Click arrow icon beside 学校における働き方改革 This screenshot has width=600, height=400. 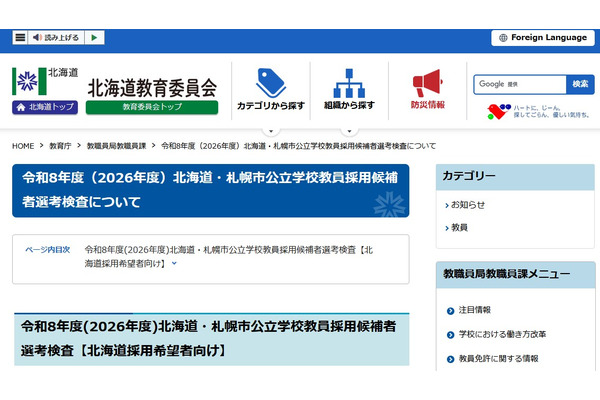[x=450, y=335]
